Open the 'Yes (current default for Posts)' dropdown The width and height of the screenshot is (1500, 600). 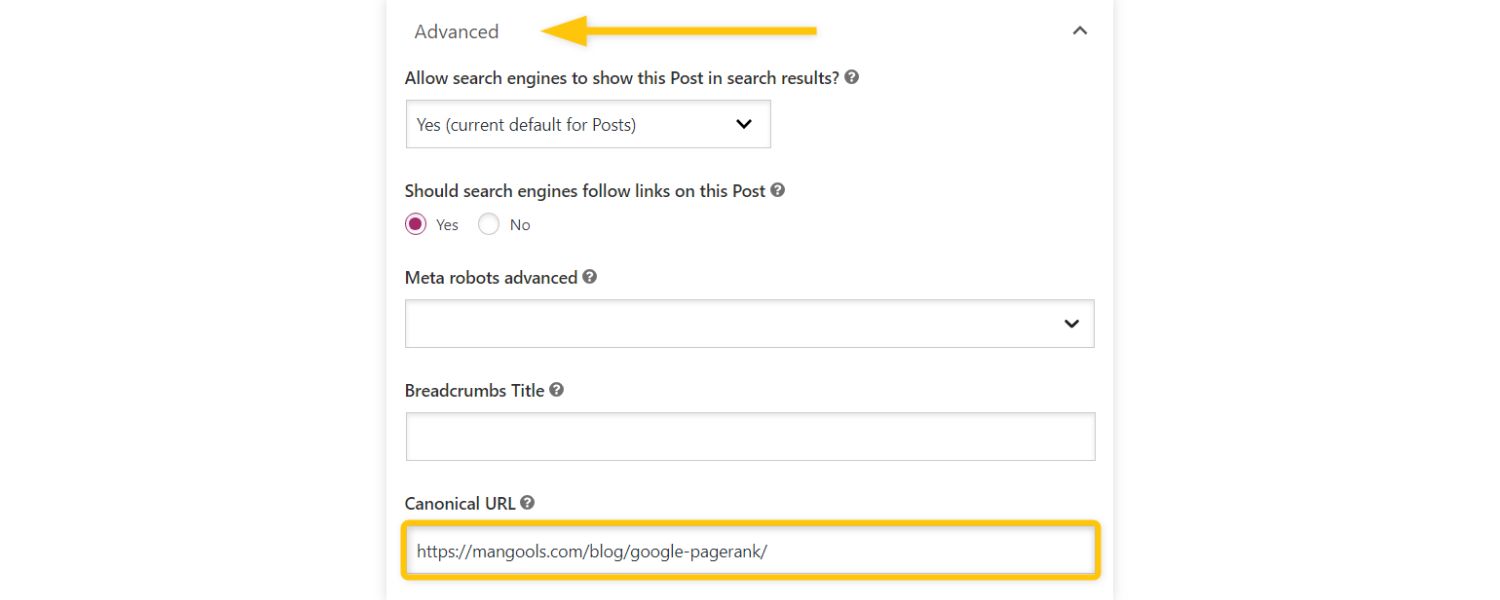(x=588, y=124)
